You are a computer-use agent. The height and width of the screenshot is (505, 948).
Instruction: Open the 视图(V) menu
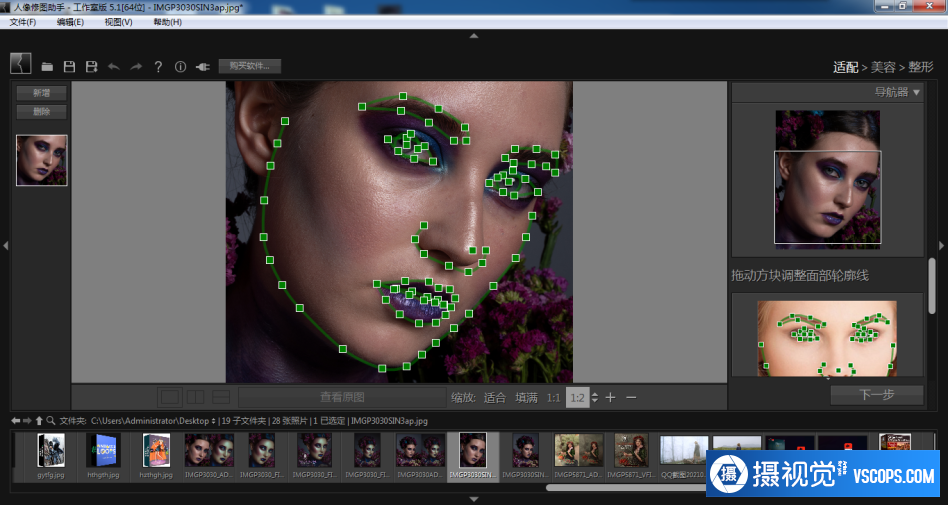[118, 22]
